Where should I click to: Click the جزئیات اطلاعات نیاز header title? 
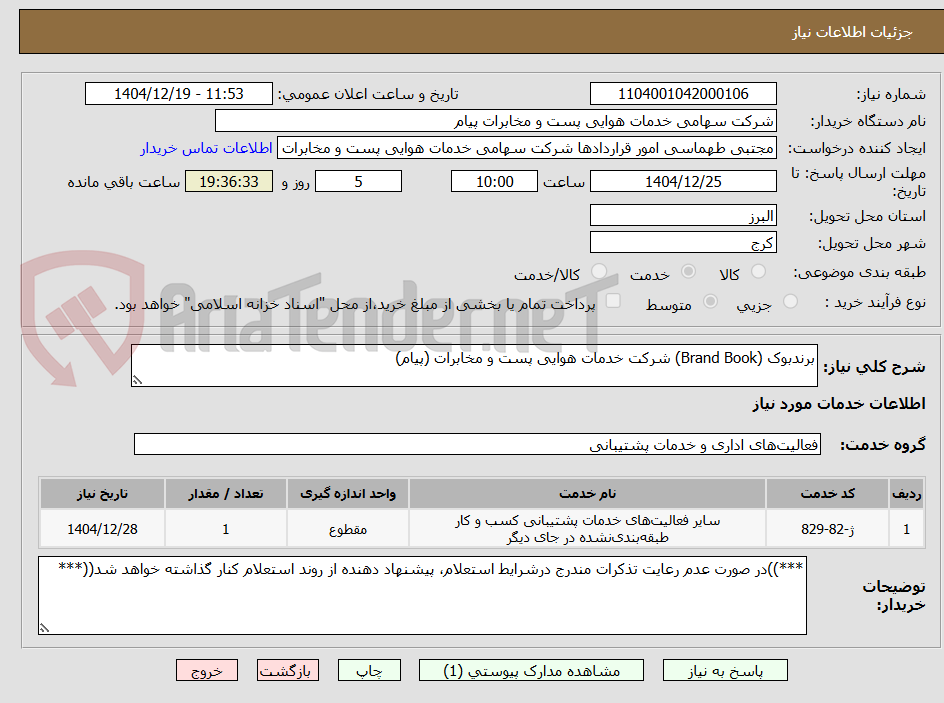point(852,32)
